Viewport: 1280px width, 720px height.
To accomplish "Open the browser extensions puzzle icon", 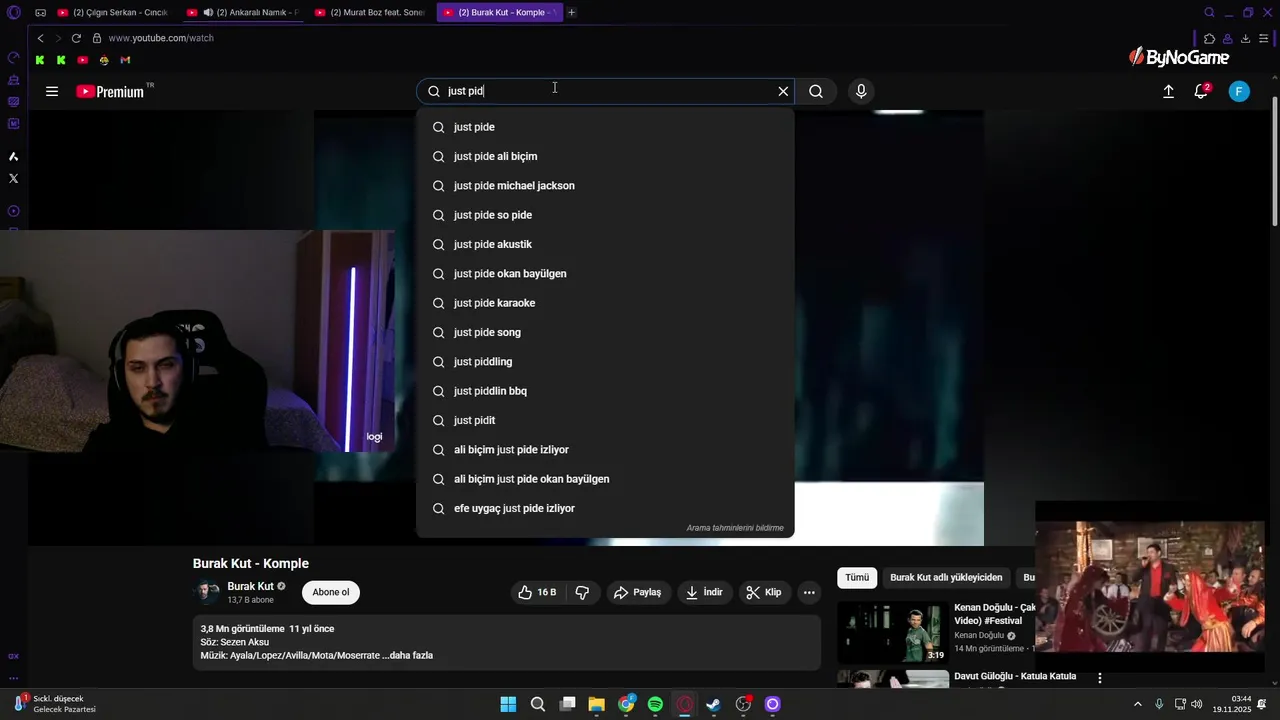I will tap(1209, 39).
